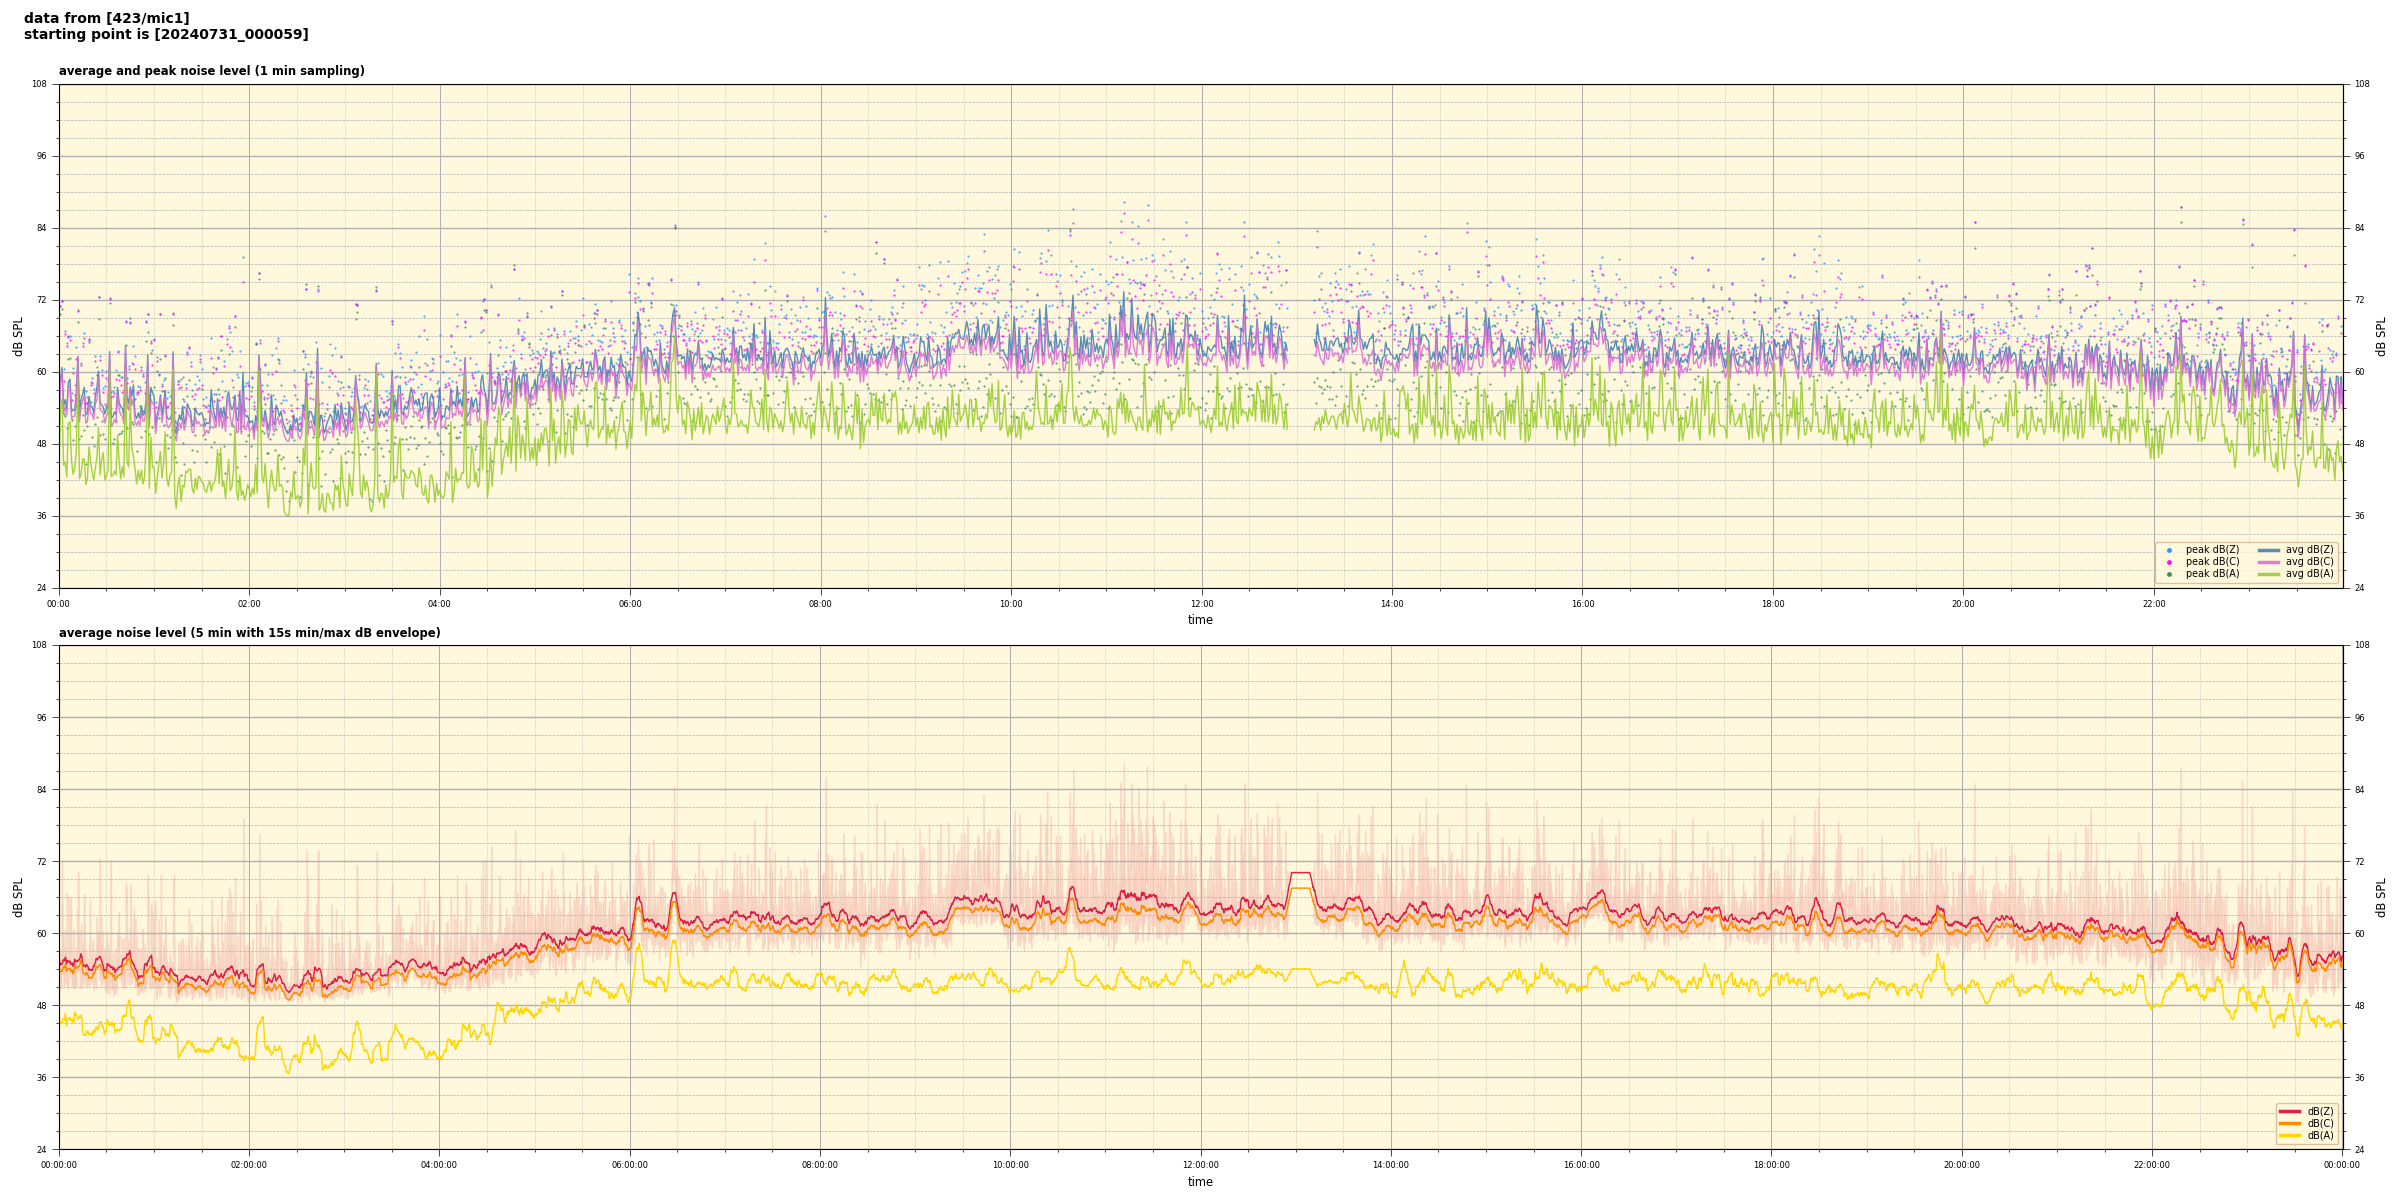2400x1200 pixels.
Task: Select the avg dB(A) legend line in top chart
Action: click(2269, 574)
